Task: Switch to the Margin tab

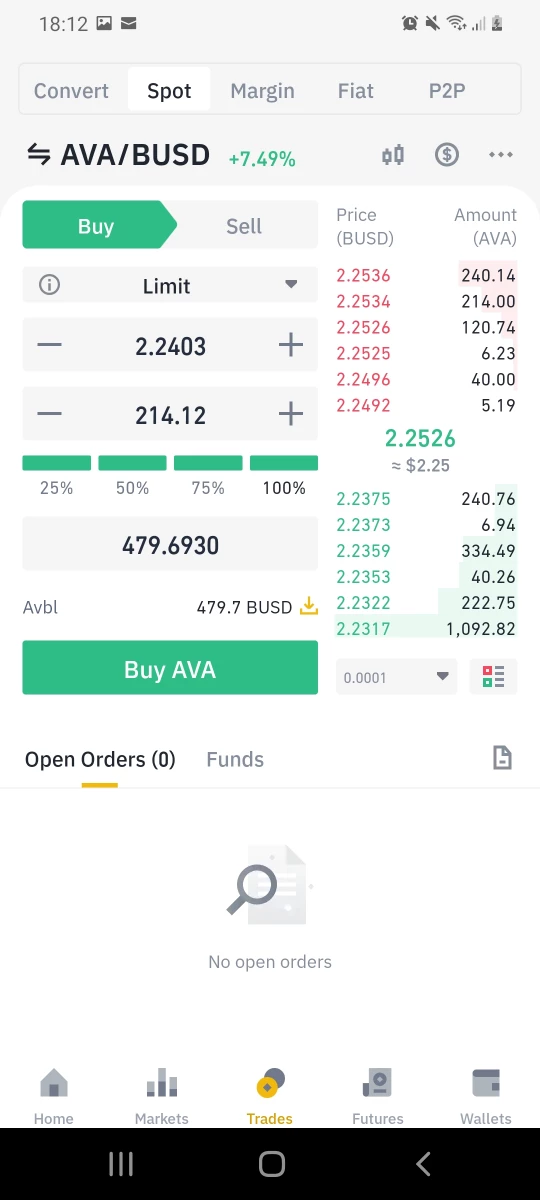Action: point(262,91)
